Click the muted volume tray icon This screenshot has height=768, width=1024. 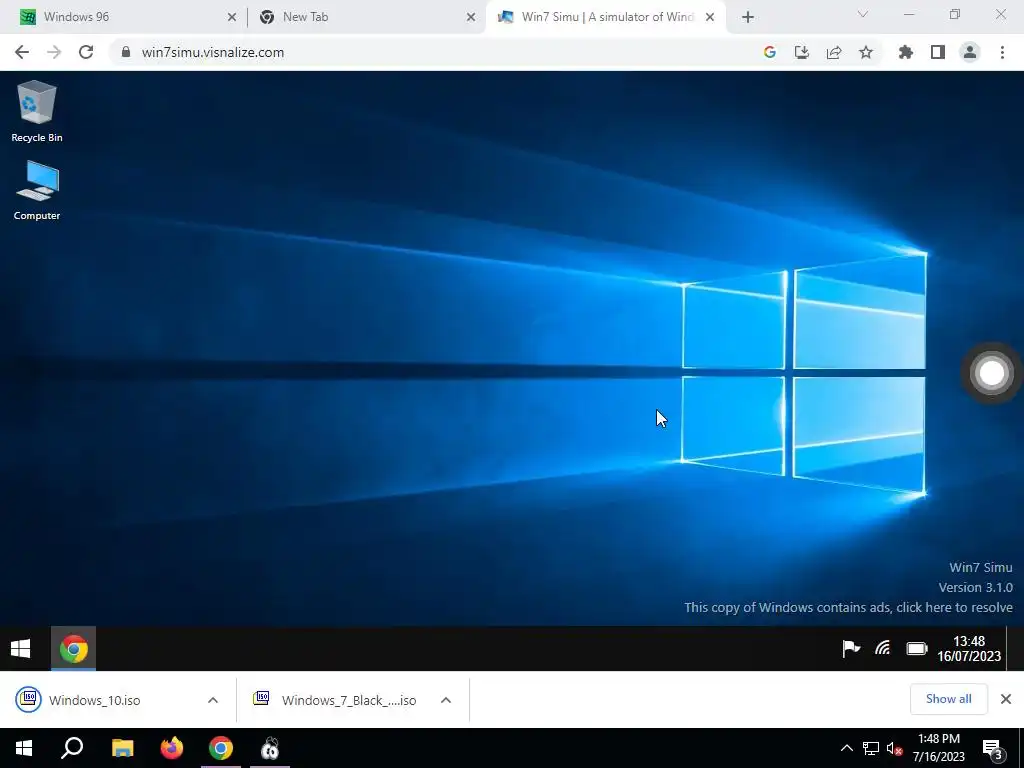(x=895, y=748)
